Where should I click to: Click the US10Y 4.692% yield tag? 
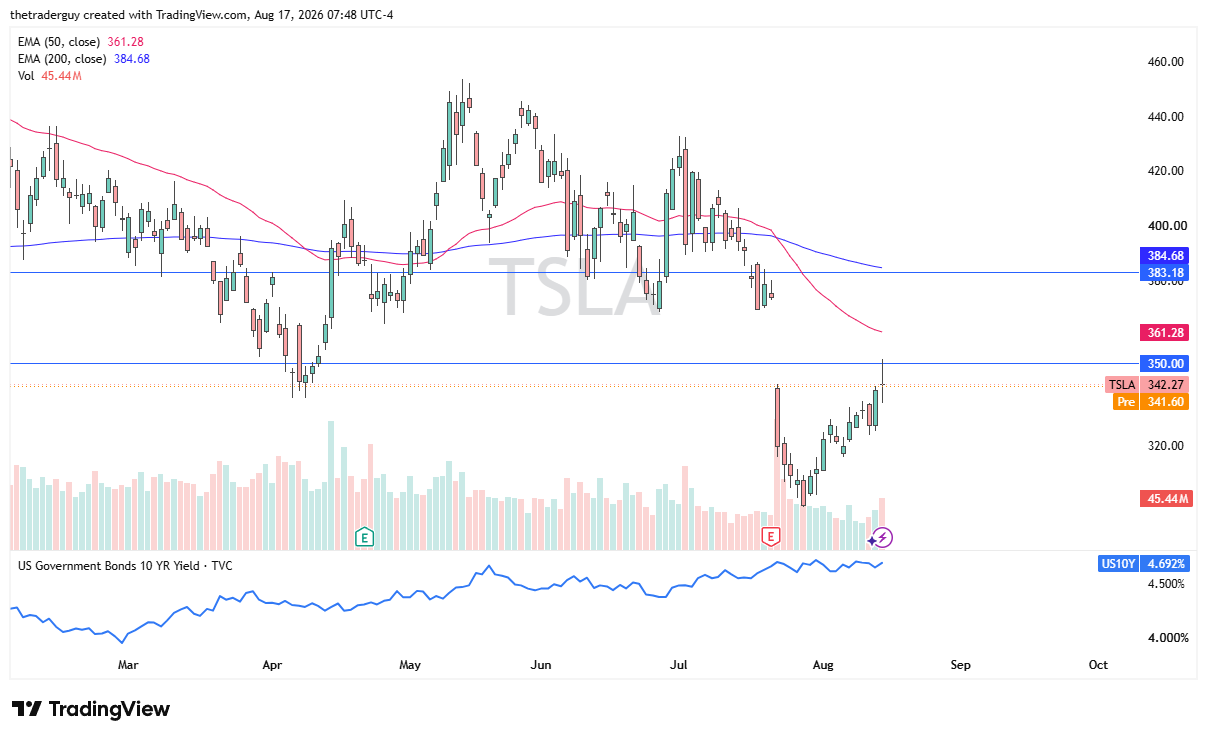(x=1143, y=564)
